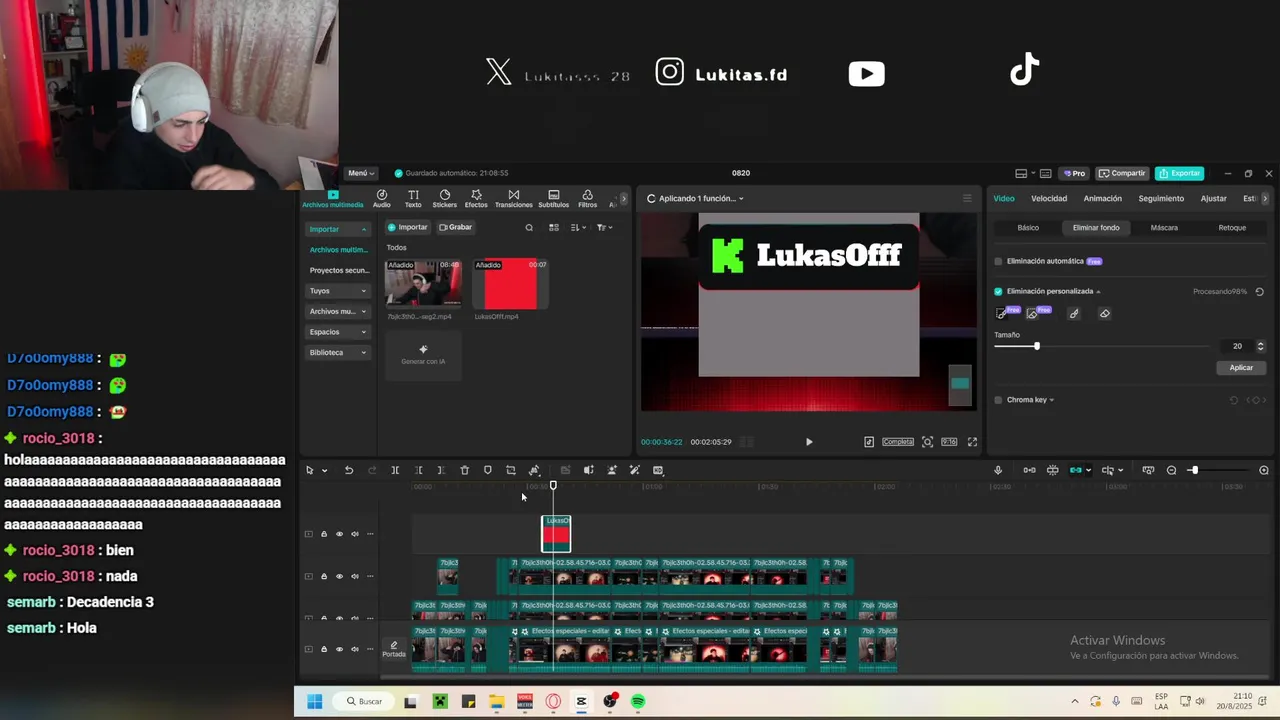The height and width of the screenshot is (720, 1280).
Task: Open the Opera browser taskbar icon
Action: (553, 702)
